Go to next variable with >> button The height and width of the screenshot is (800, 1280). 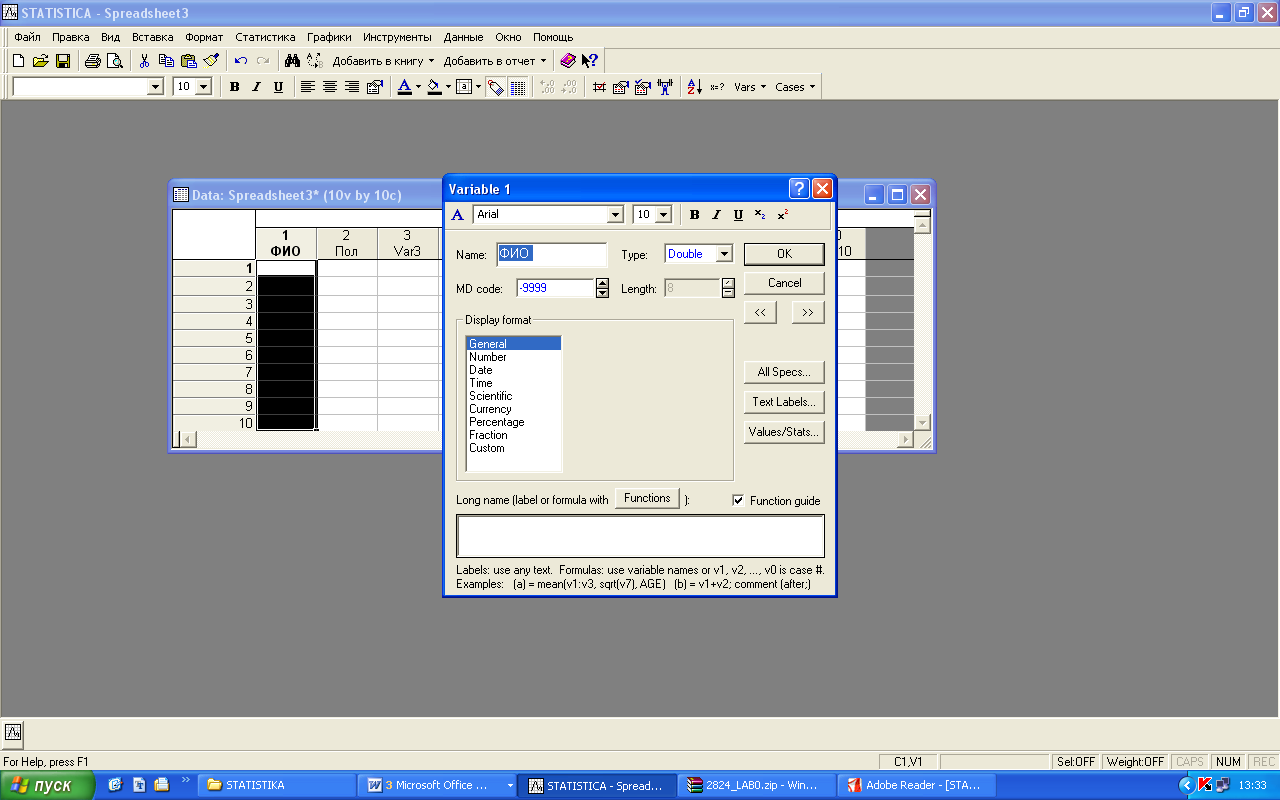(808, 312)
